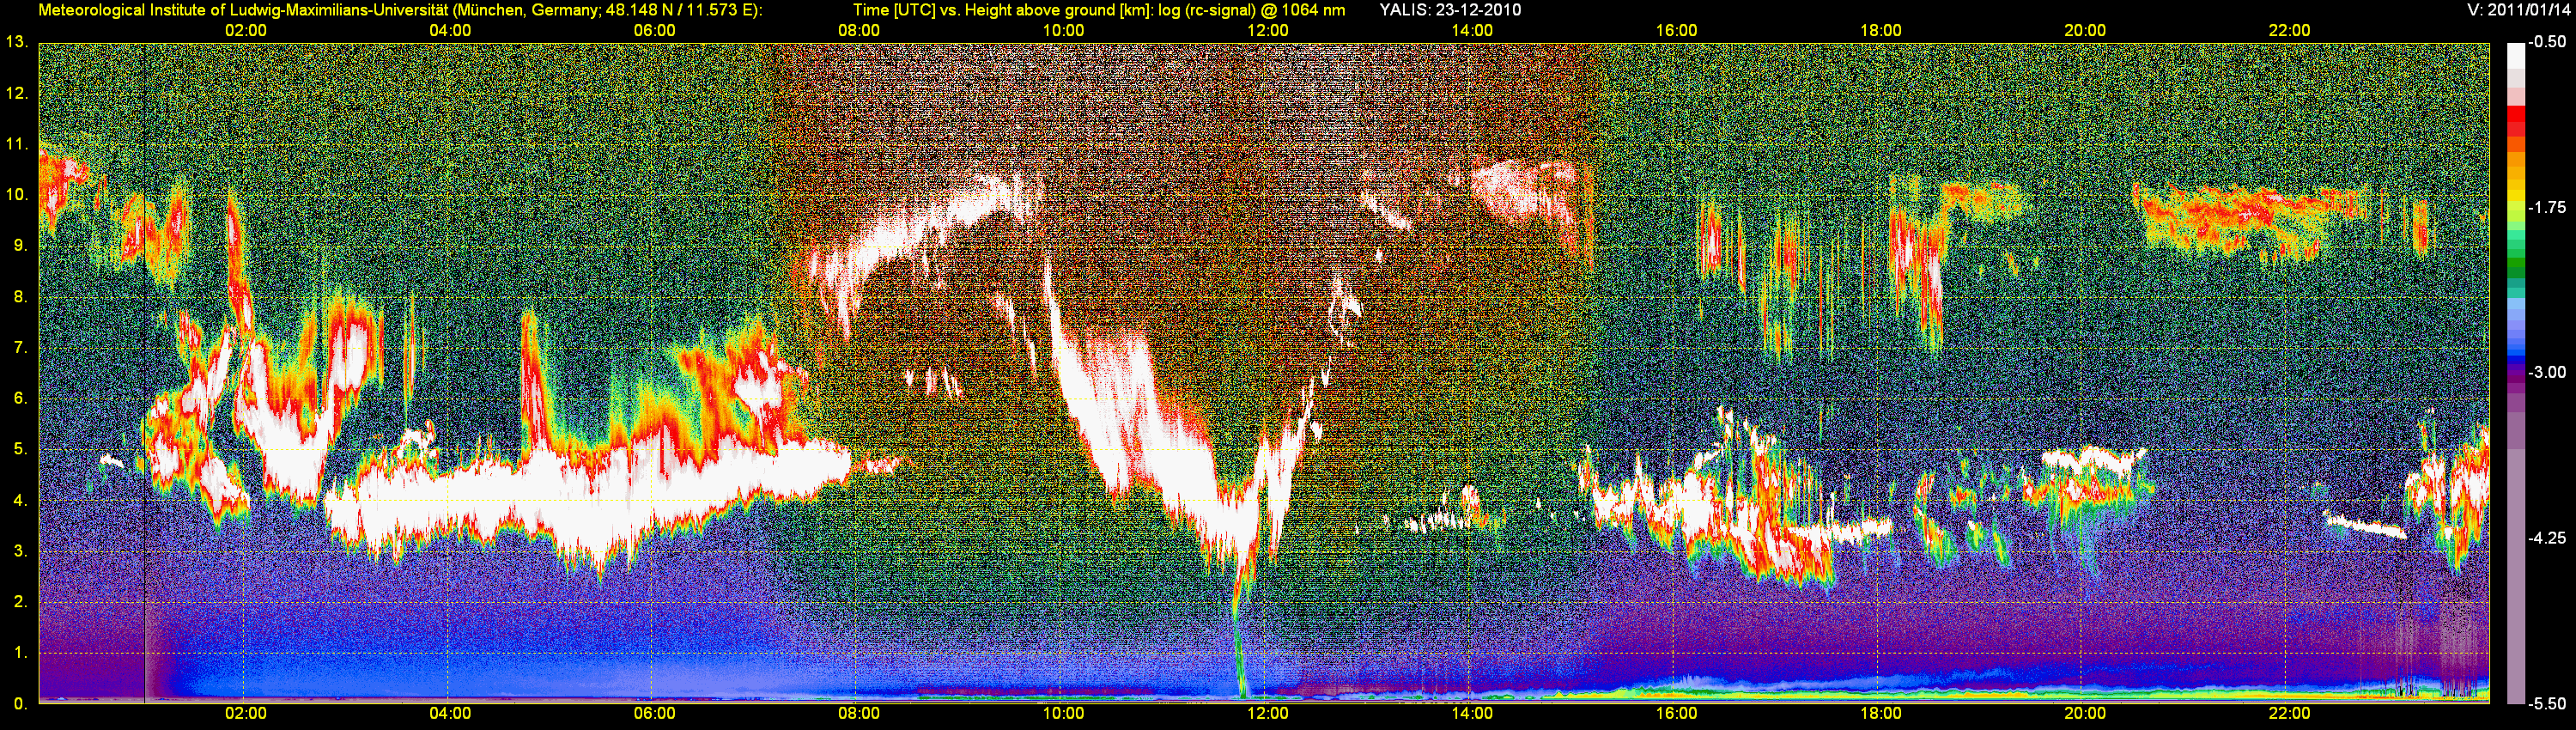Select the 08:00 label on the bottom time axis
Image resolution: width=2576 pixels, height=730 pixels.
[859, 714]
